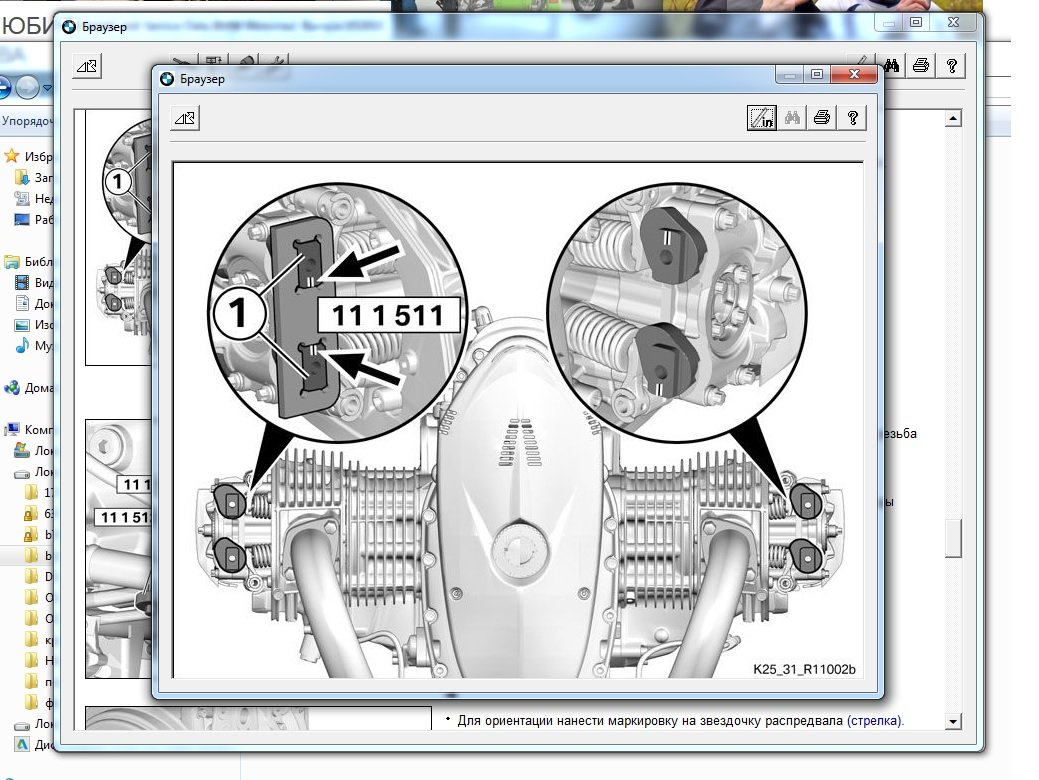Select Избранное in Explorer navigation pane

pos(38,156)
